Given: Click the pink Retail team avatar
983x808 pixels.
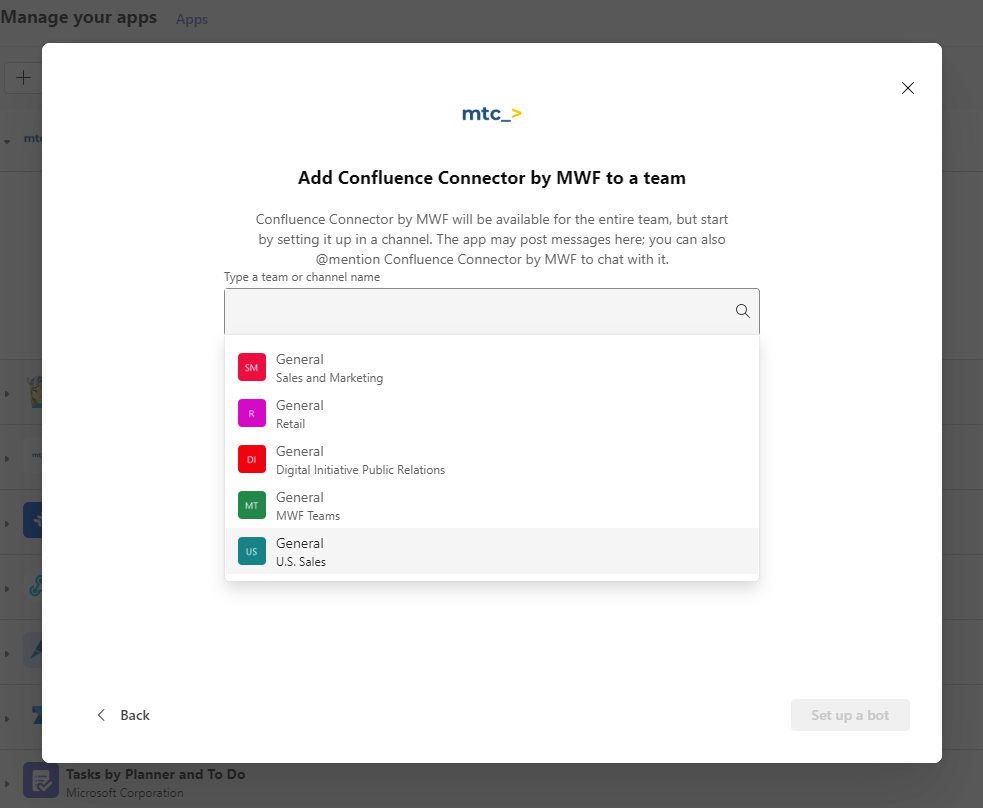Looking at the screenshot, I should tap(251, 413).
